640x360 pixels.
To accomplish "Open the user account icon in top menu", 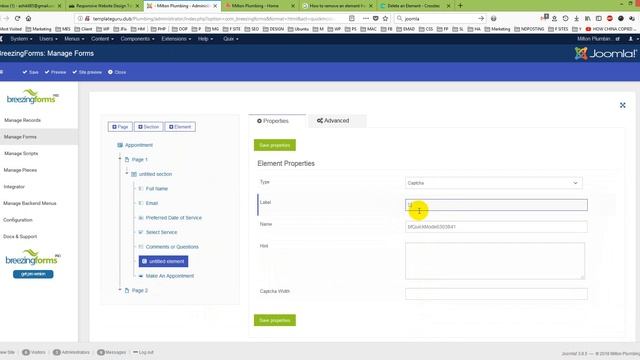I will (x=630, y=39).
